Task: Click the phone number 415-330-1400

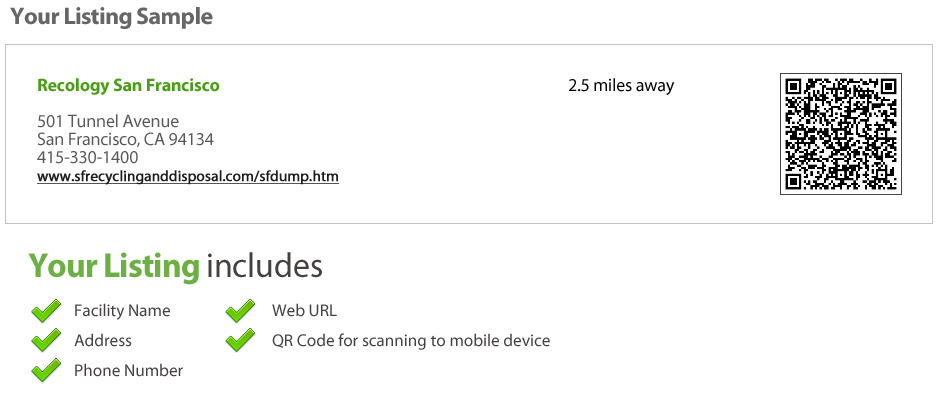Action: 87,157
